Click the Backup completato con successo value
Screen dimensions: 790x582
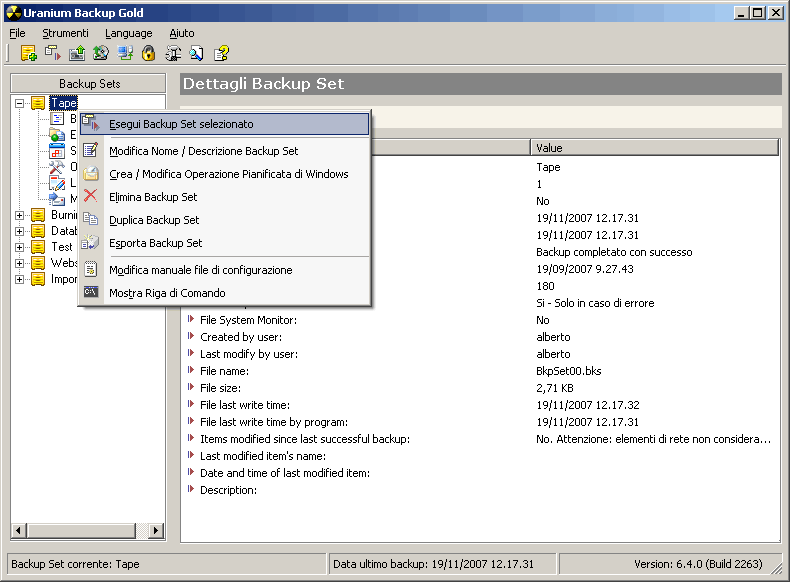[x=614, y=252]
